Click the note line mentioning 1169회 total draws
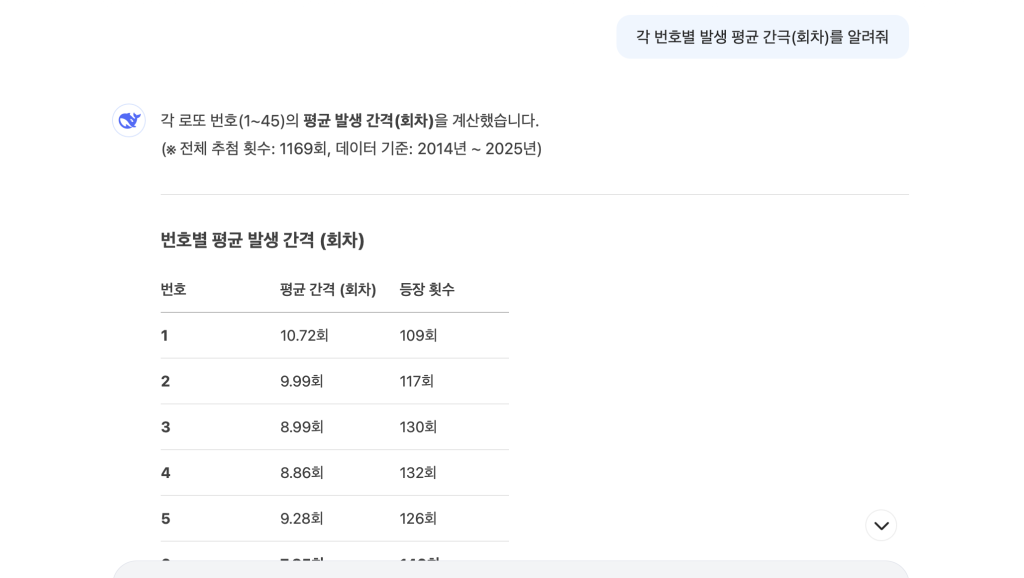The image size is (1024, 578). [x=351, y=149]
